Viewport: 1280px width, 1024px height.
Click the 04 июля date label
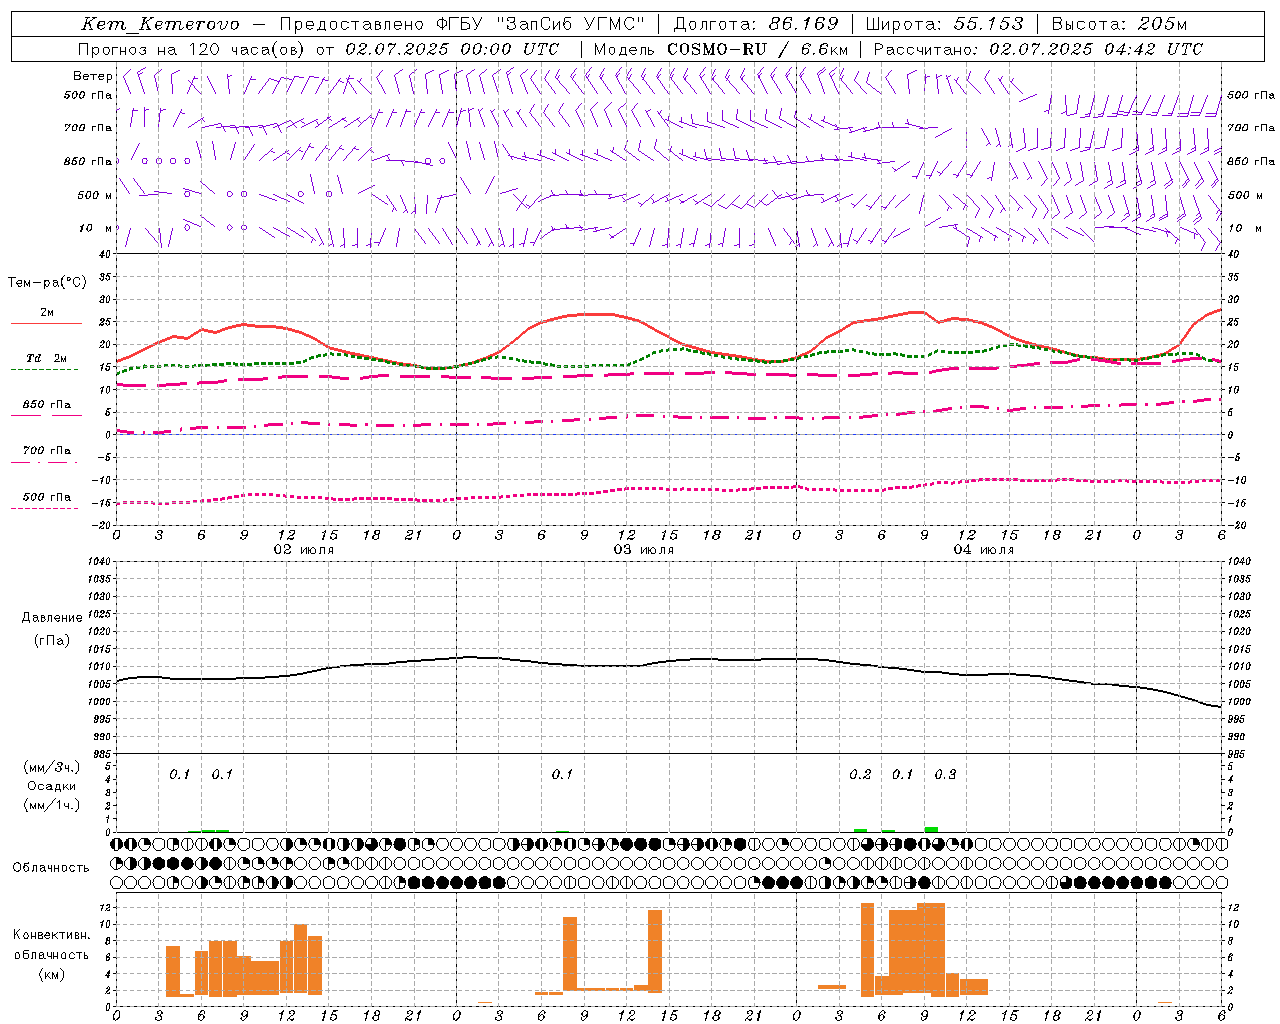click(983, 550)
